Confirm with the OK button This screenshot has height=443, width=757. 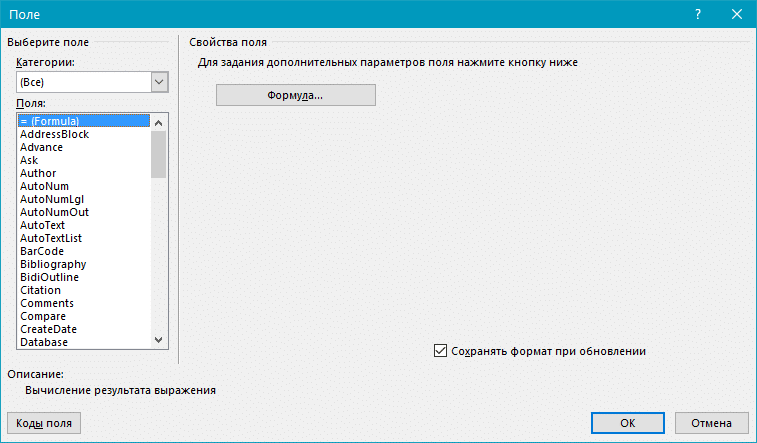[x=627, y=423]
